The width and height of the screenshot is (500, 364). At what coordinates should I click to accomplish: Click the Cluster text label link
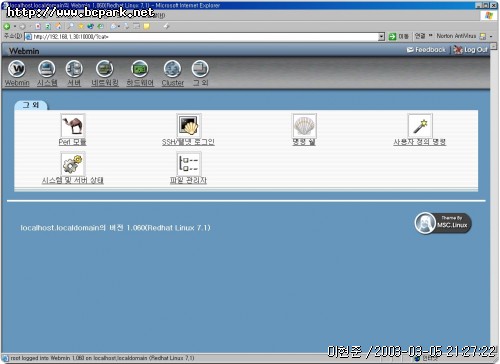click(x=173, y=83)
